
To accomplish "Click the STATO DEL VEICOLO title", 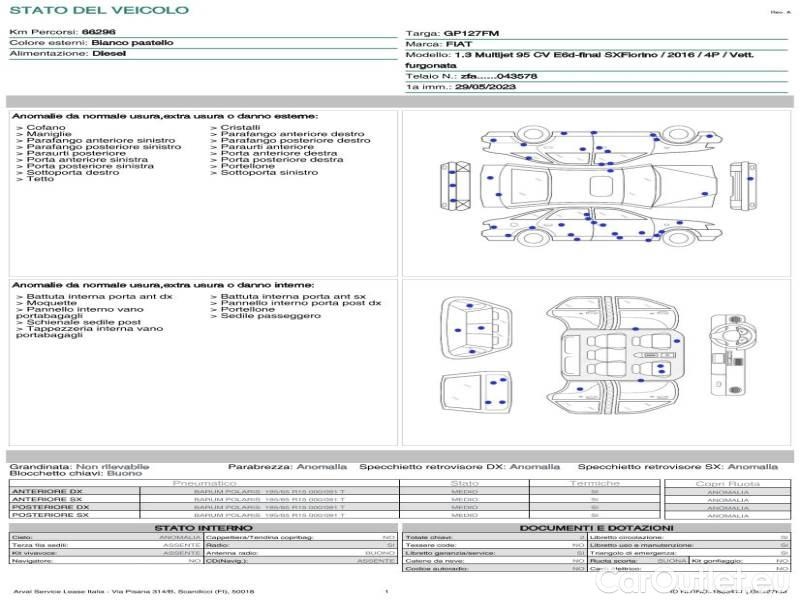I will pos(98,10).
